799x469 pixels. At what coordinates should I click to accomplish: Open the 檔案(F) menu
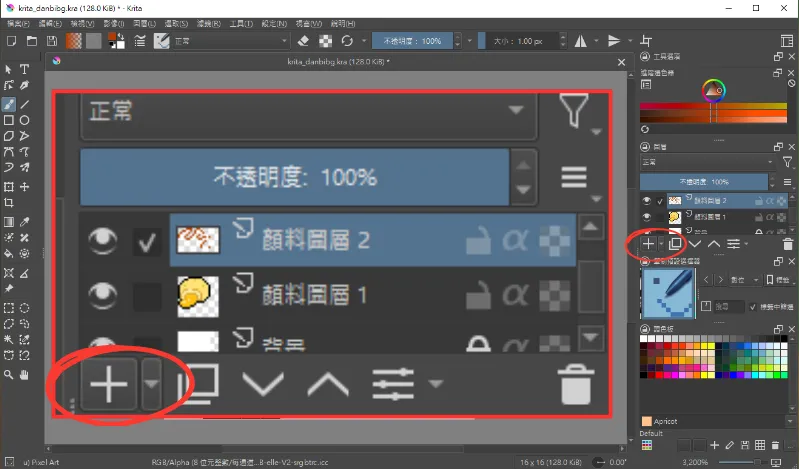[19, 22]
